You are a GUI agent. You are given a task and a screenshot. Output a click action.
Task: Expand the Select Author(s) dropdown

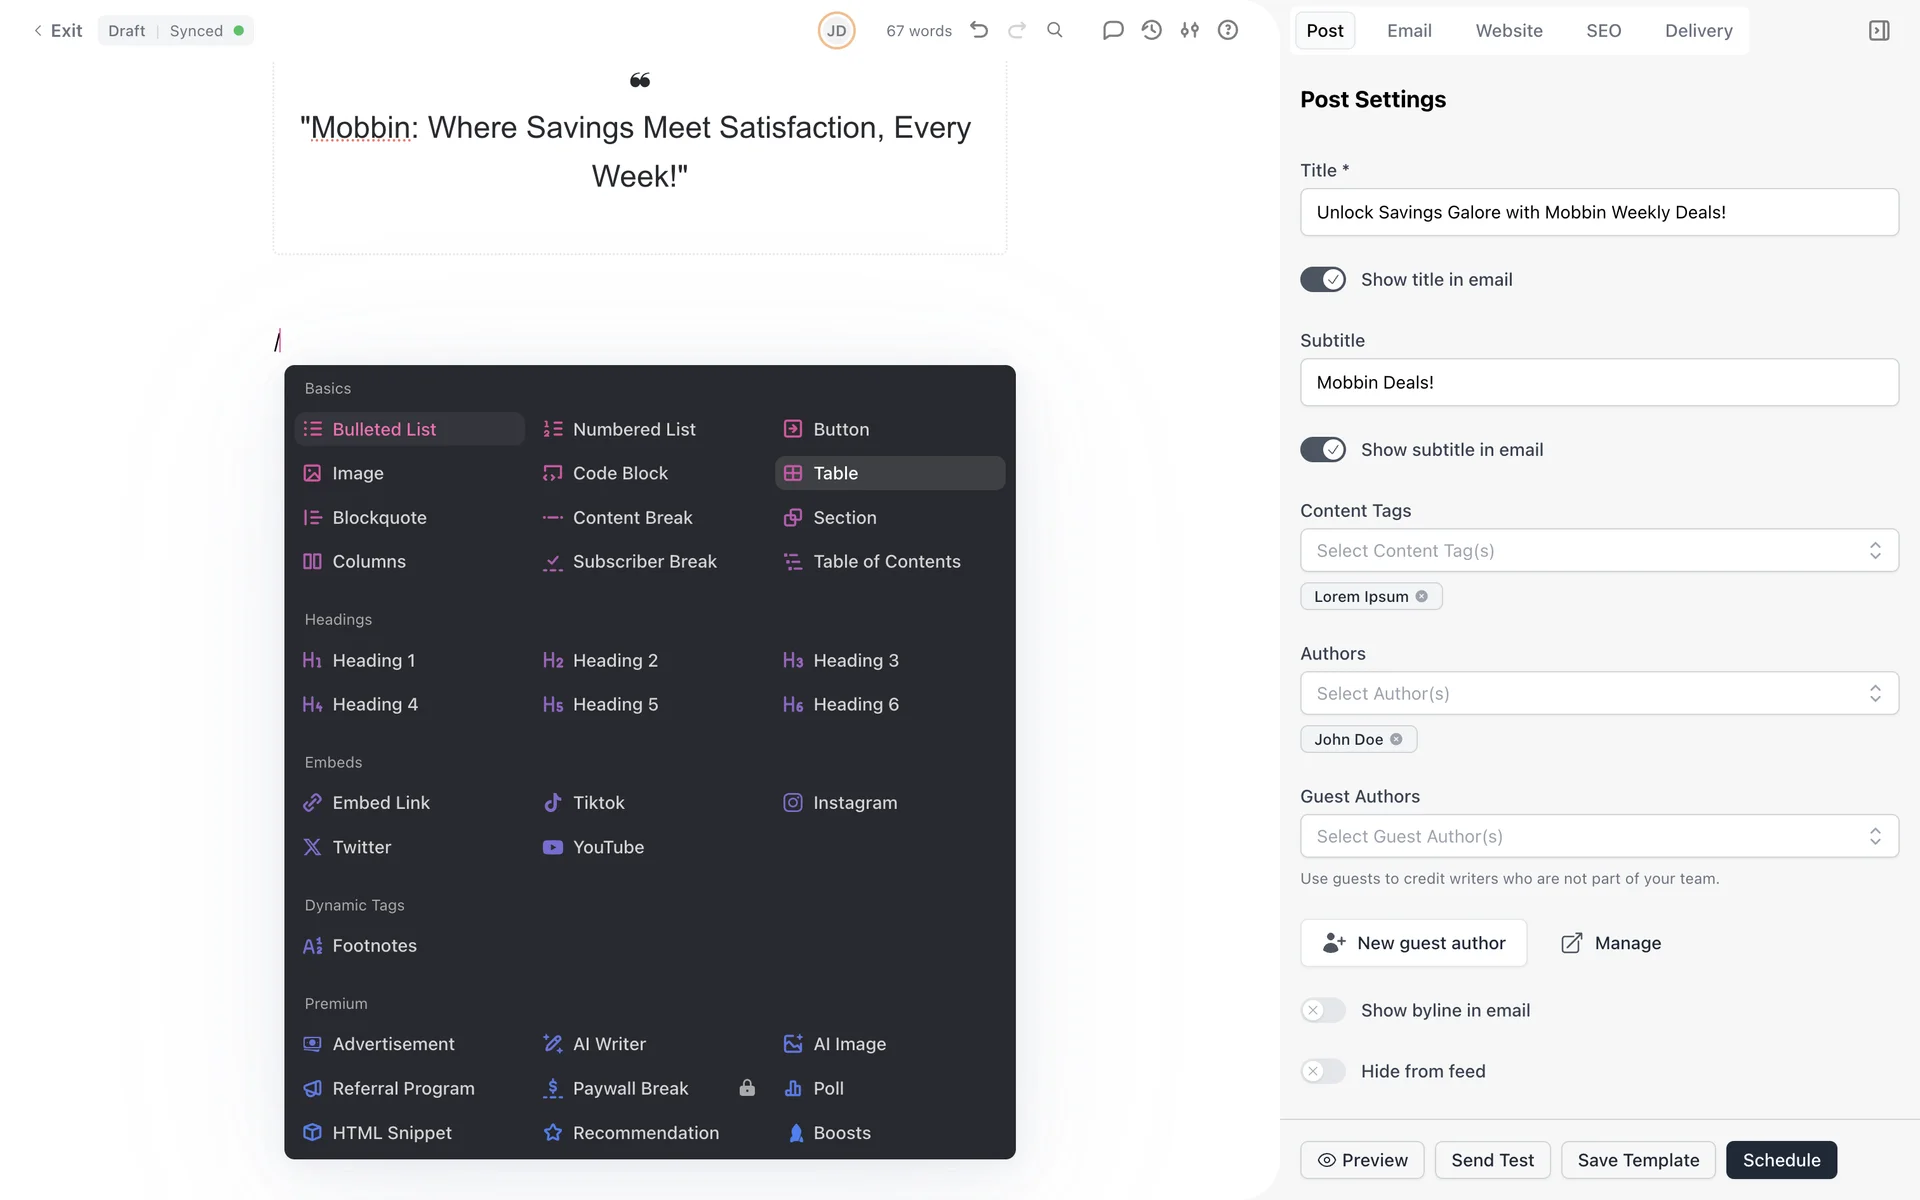pos(1598,694)
